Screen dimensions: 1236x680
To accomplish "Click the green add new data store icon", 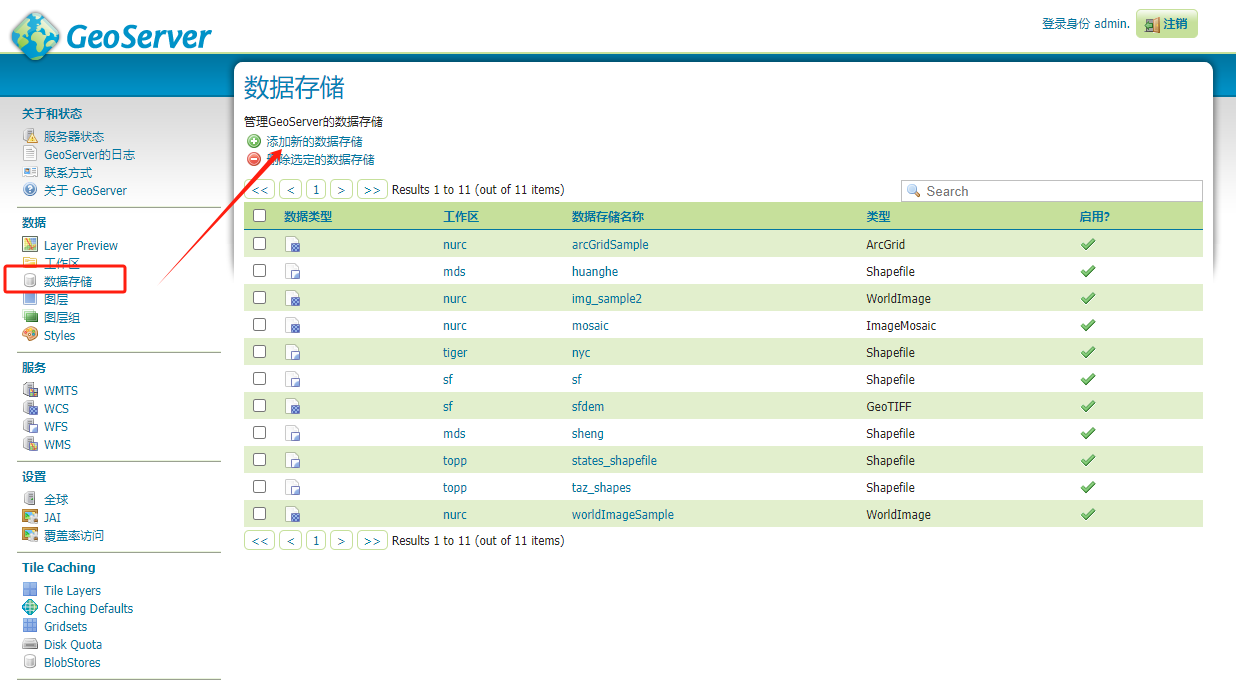I will [253, 142].
